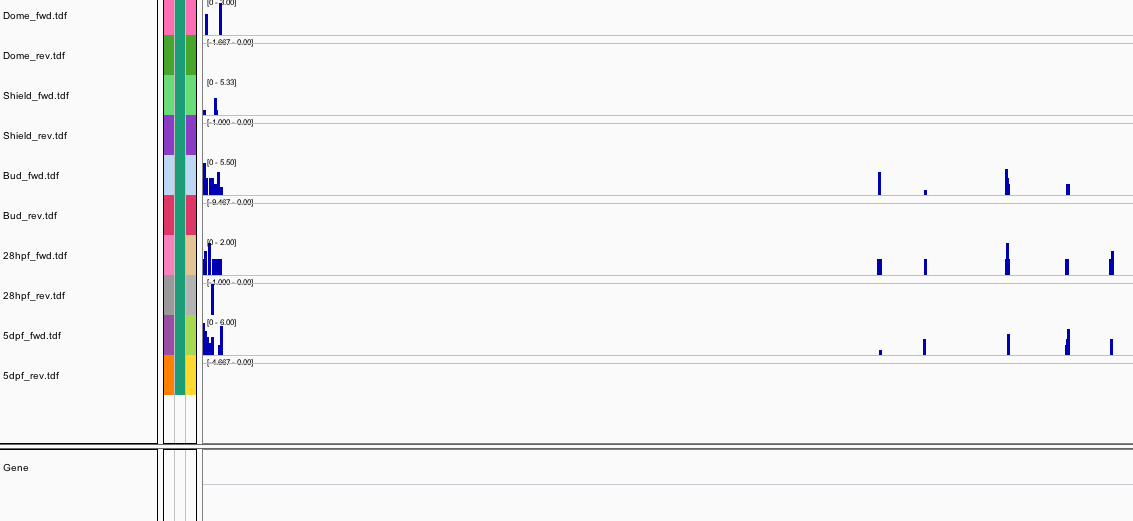The width and height of the screenshot is (1133, 521).
Task: Select the Dome_fwd.tdf track name
Action: point(35,16)
